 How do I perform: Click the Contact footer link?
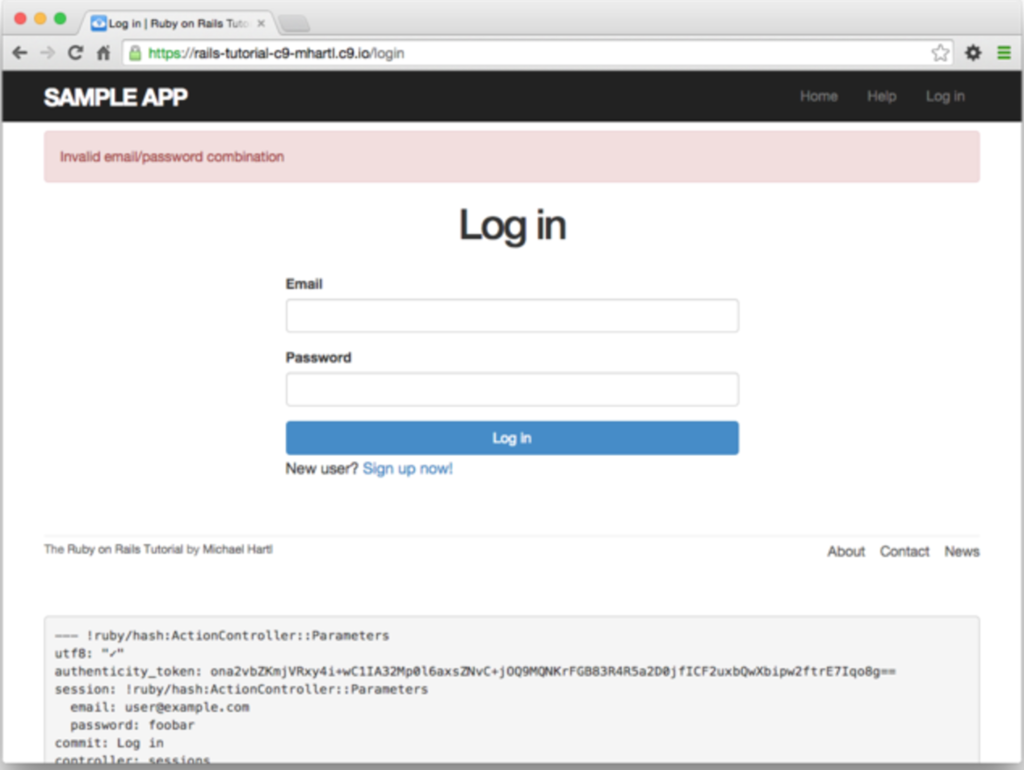904,551
